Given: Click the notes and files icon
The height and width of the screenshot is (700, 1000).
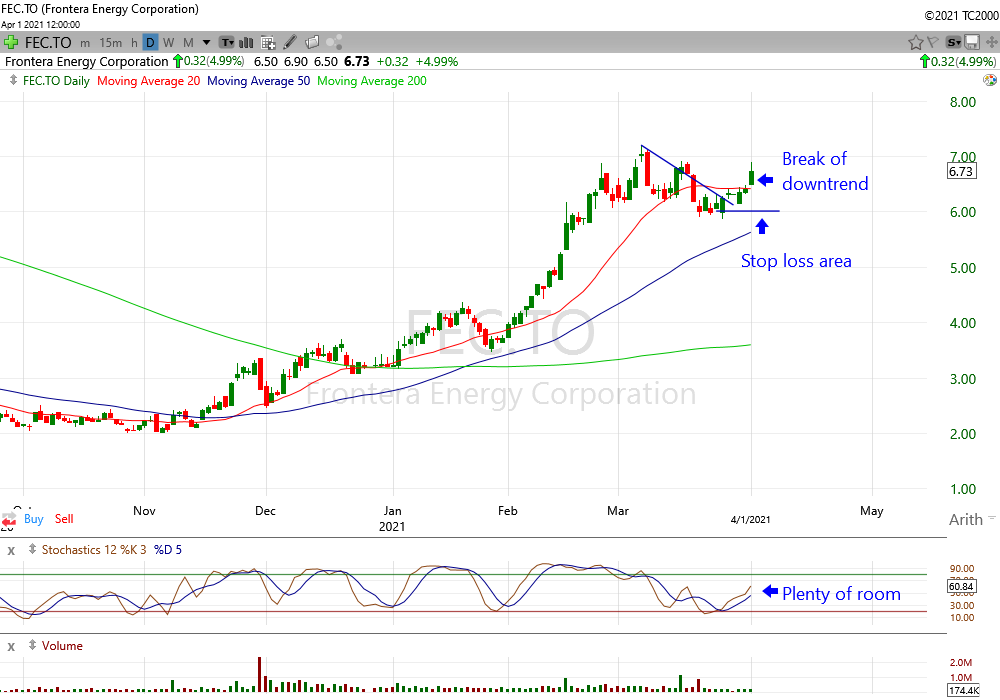Looking at the screenshot, I should click(312, 43).
